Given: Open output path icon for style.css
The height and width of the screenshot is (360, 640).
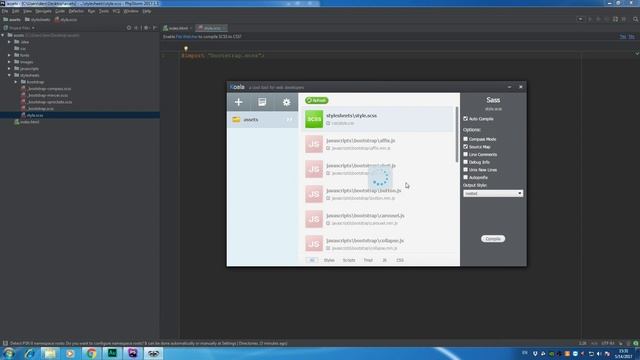Looking at the screenshot, I should 328,123.
